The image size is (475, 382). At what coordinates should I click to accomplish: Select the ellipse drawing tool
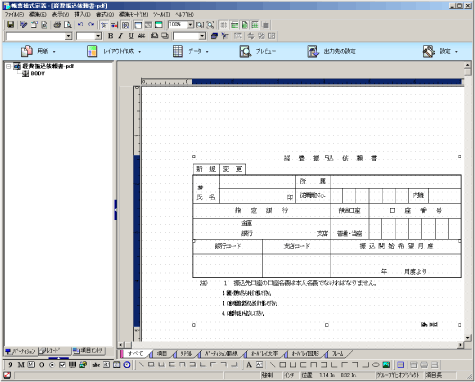[376, 365]
